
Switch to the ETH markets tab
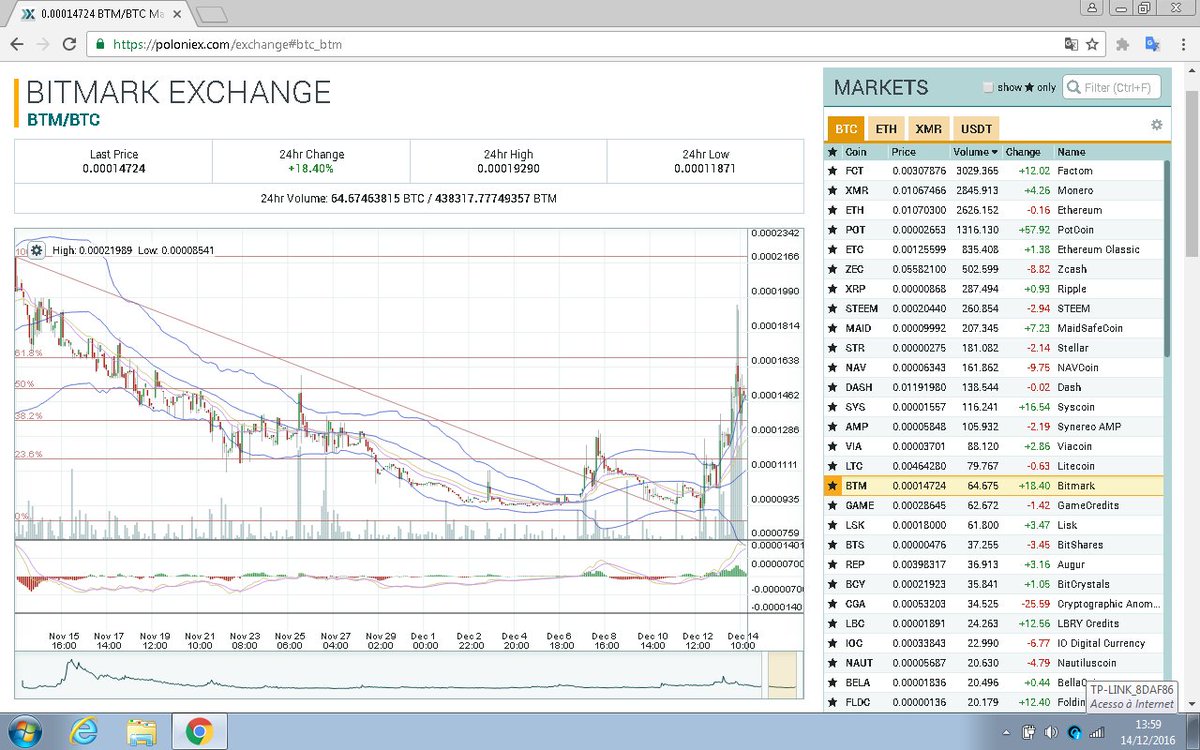[885, 128]
